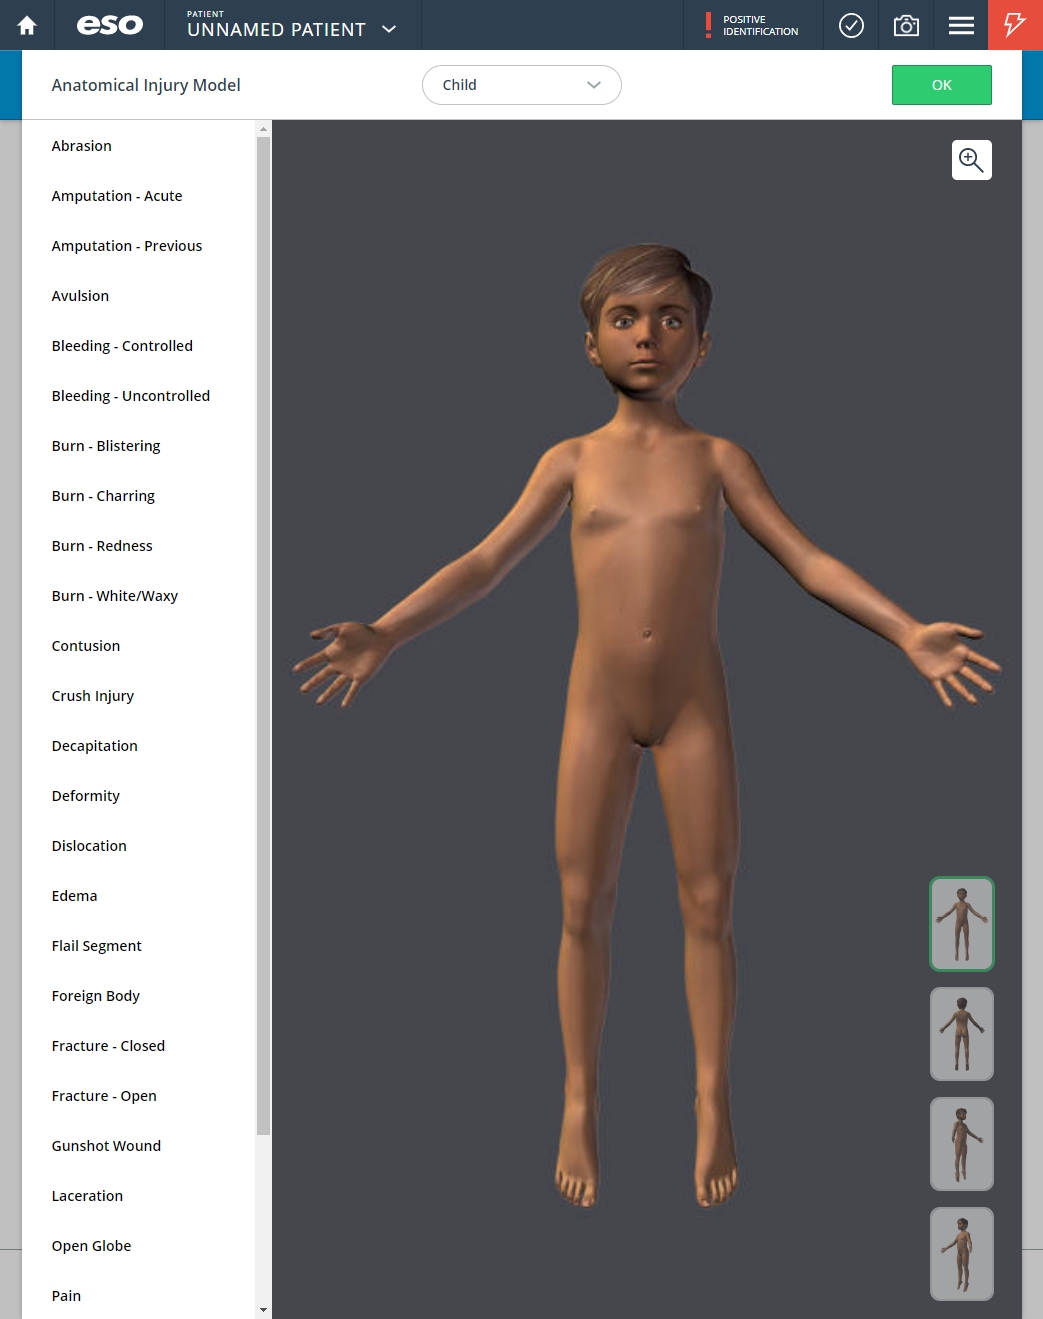1043x1319 pixels.
Task: Select the front view body thumbnail
Action: coord(961,924)
